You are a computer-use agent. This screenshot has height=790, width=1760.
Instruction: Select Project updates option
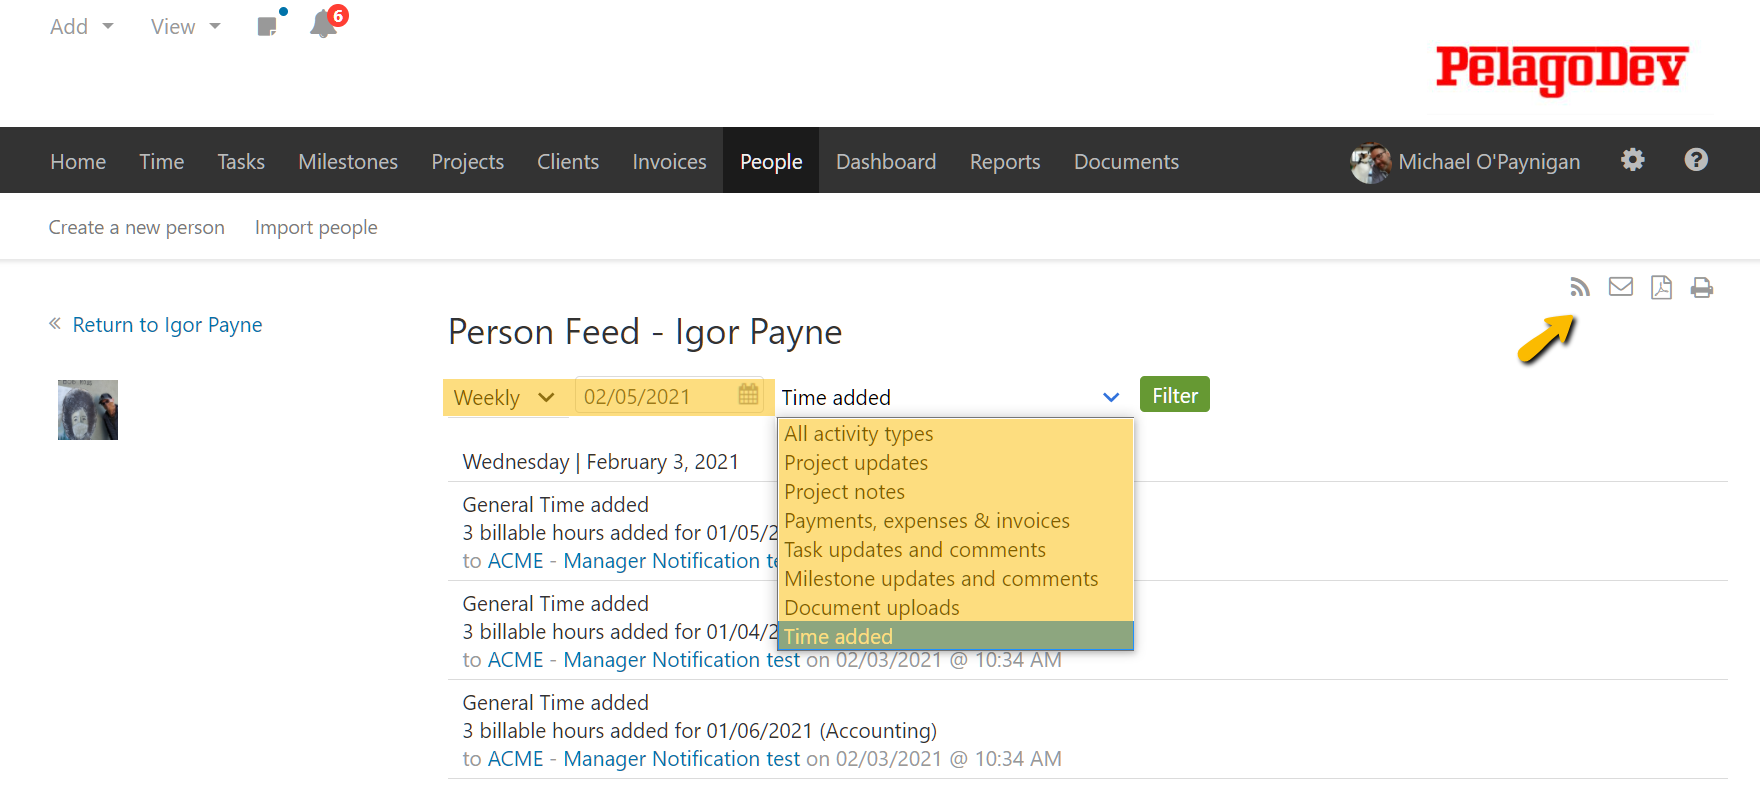[955, 463]
